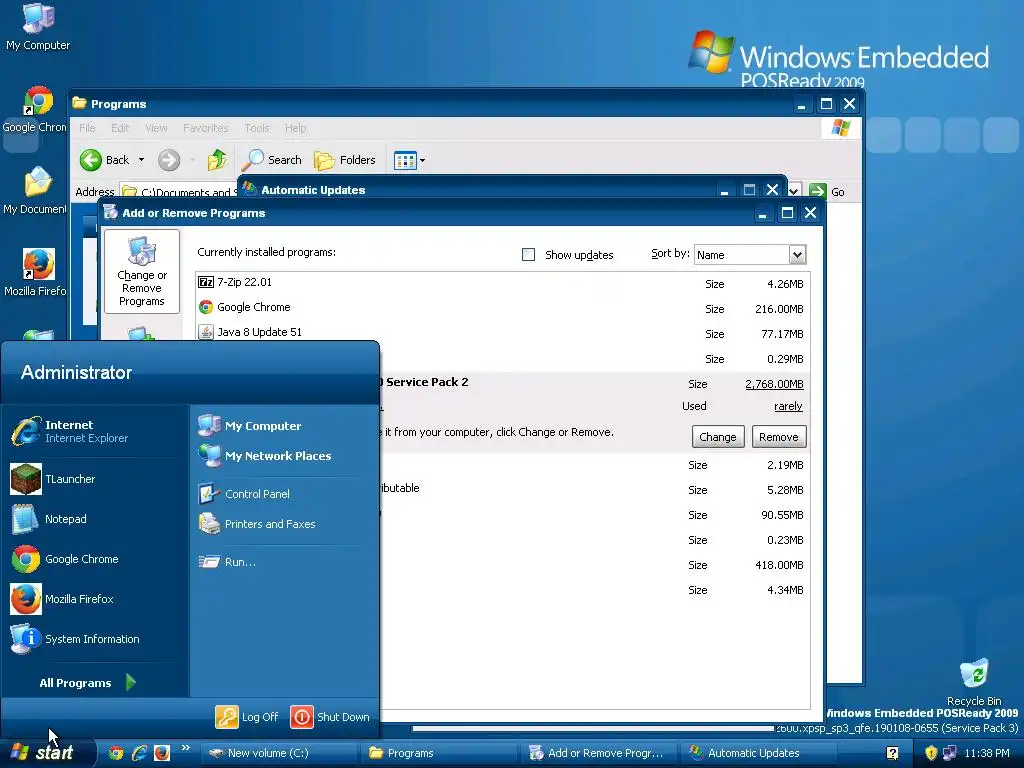Select the Google Chrome entry in the programs list
The height and width of the screenshot is (768, 1024).
click(502, 308)
